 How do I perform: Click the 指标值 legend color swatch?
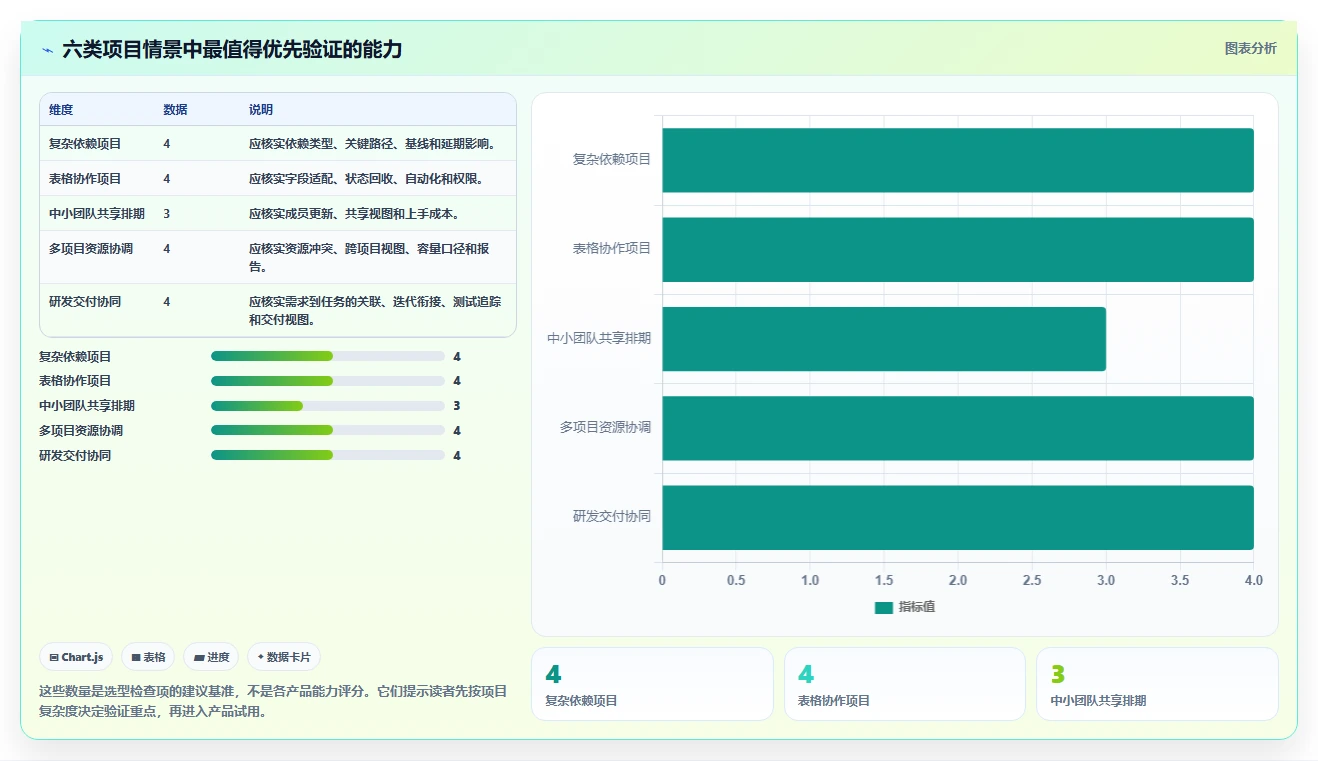[883, 607]
